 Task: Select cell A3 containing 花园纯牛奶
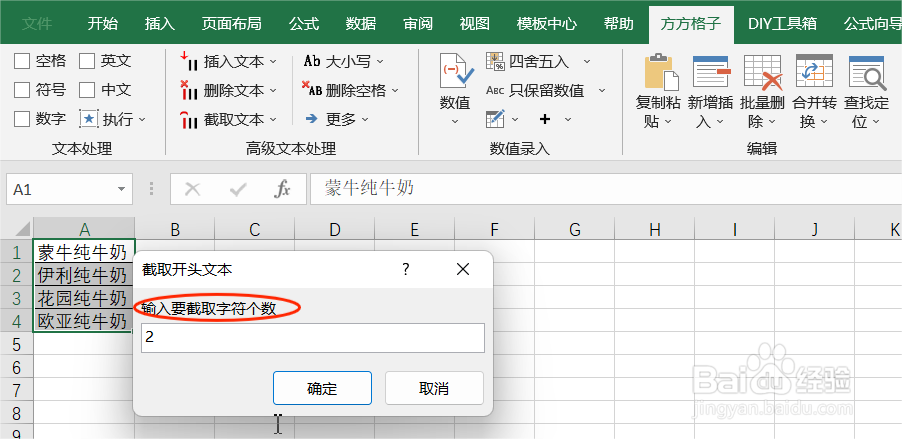pos(84,298)
